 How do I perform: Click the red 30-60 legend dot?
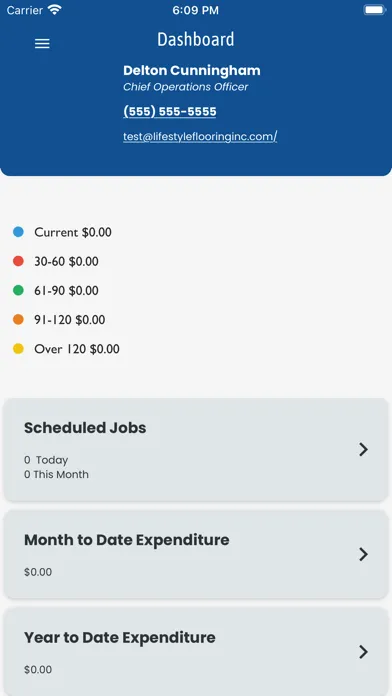coord(18,261)
